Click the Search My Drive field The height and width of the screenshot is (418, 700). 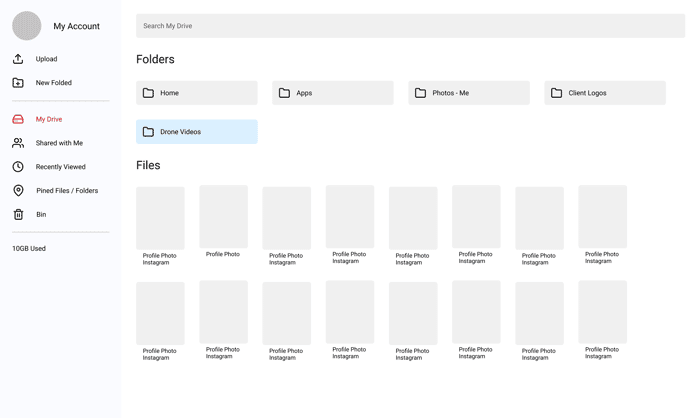(x=410, y=26)
